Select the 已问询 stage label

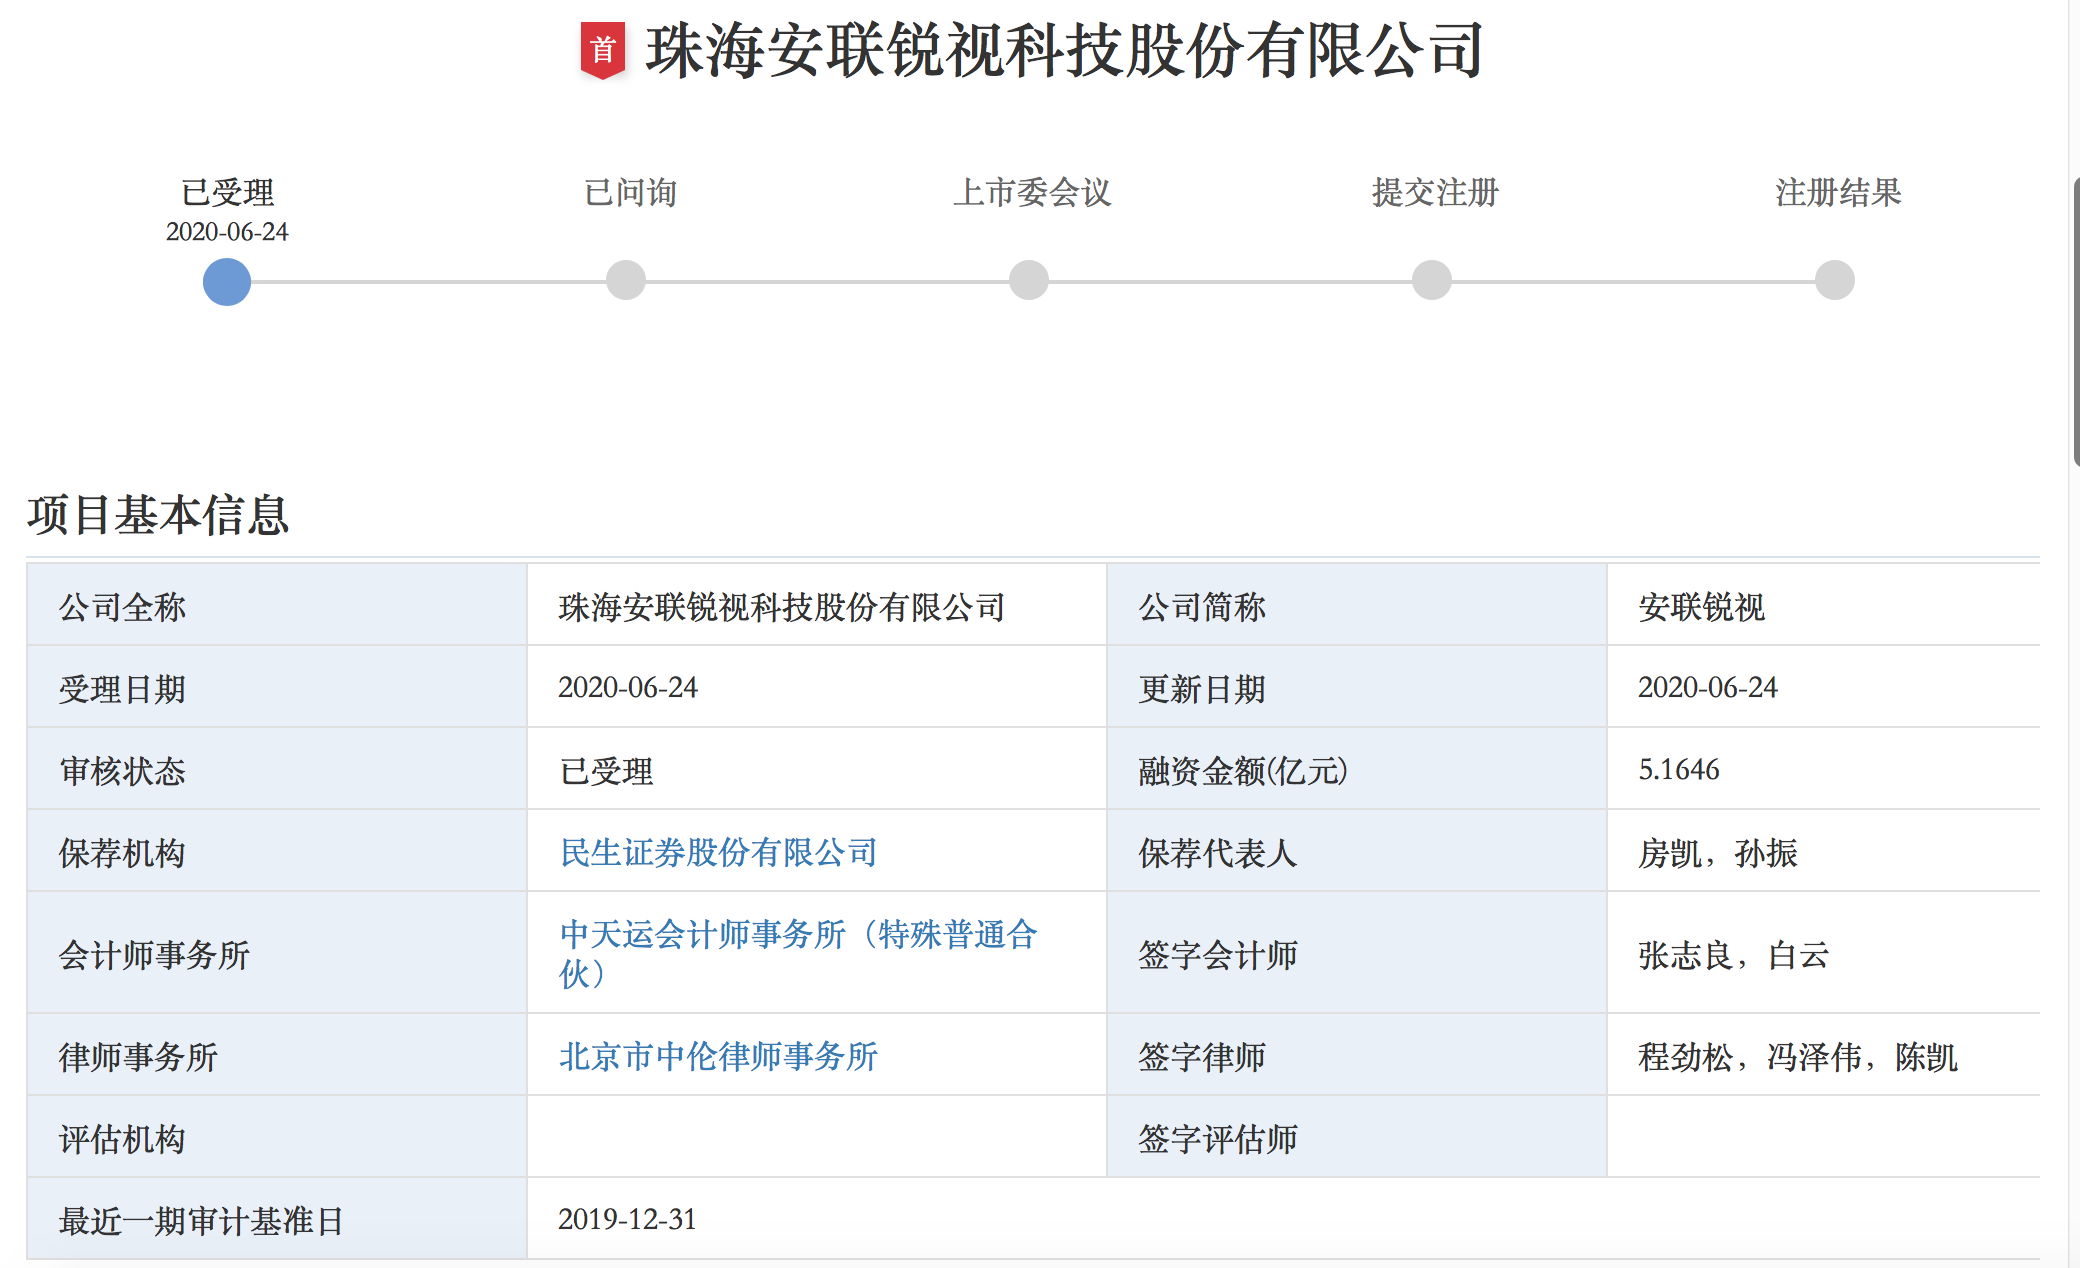click(x=626, y=194)
